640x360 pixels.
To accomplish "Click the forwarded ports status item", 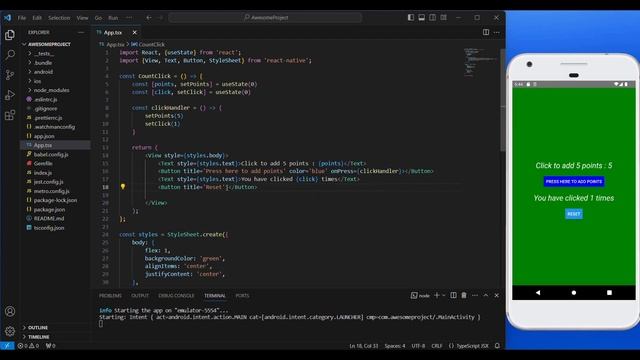I will (51, 346).
